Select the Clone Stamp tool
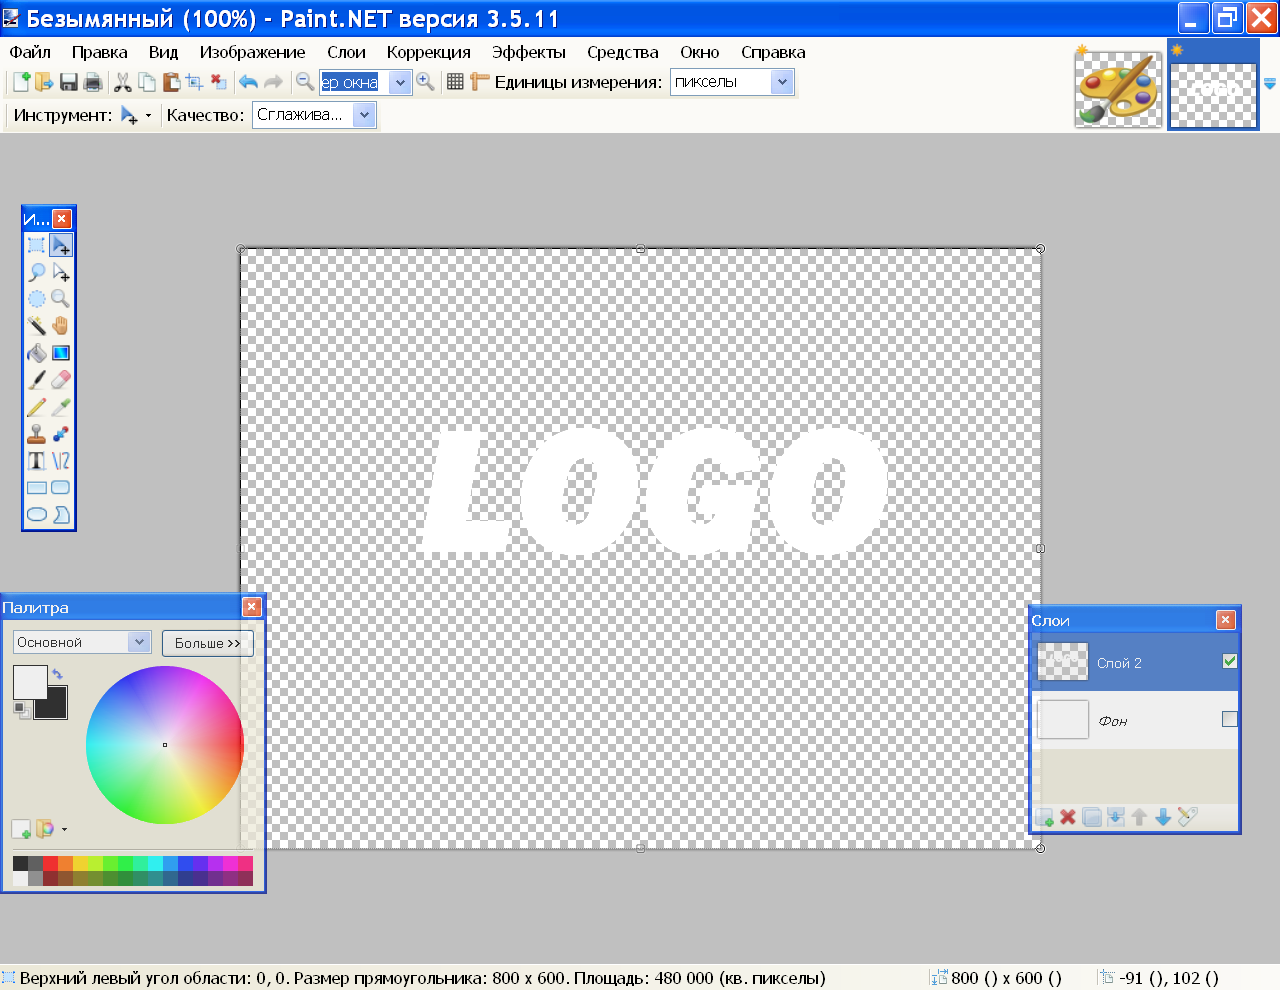 (x=37, y=434)
